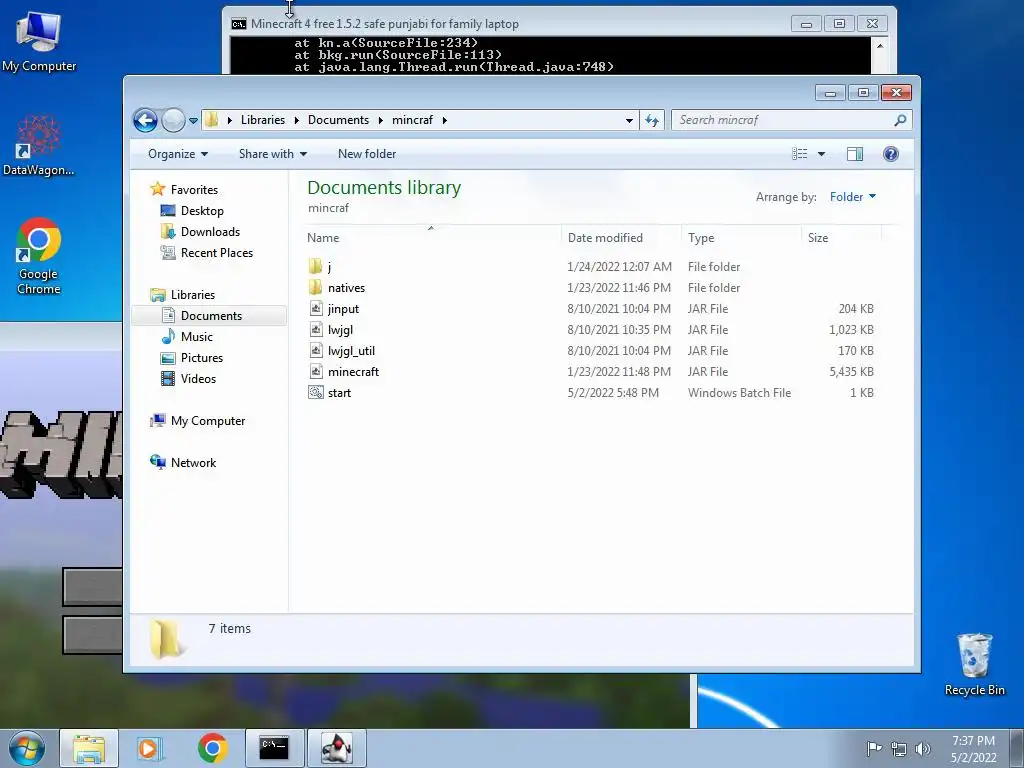Select the lwjgl JAR file
The height and width of the screenshot is (768, 1024).
tap(340, 330)
